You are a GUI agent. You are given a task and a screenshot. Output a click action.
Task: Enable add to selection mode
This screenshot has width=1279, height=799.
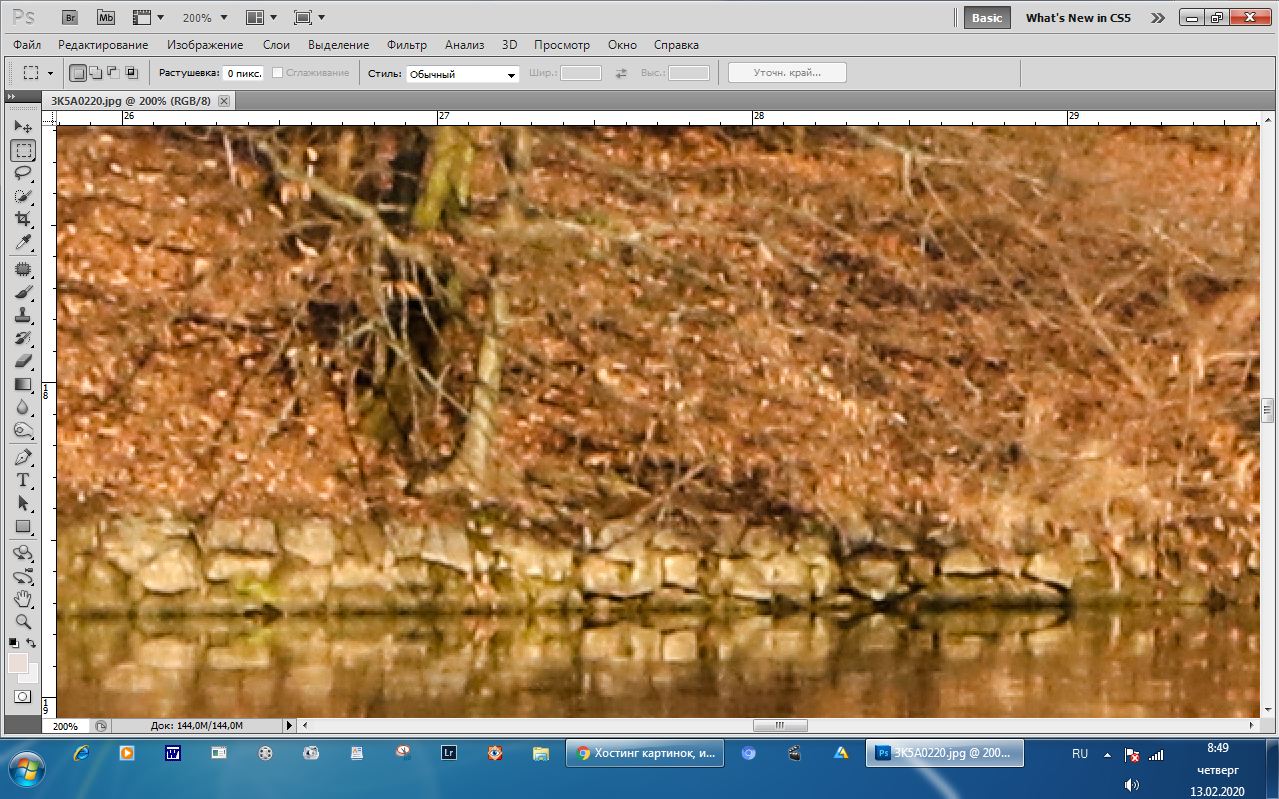[x=95, y=73]
